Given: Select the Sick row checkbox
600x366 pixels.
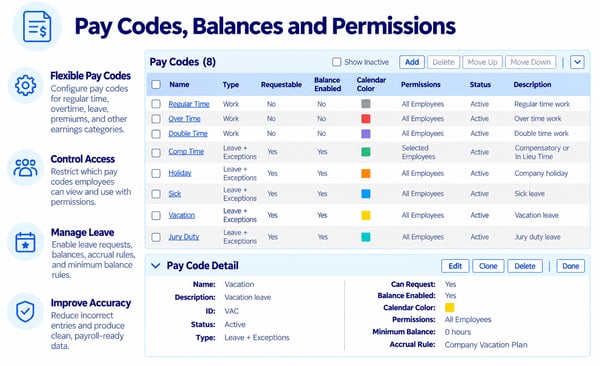Looking at the screenshot, I should (x=156, y=194).
